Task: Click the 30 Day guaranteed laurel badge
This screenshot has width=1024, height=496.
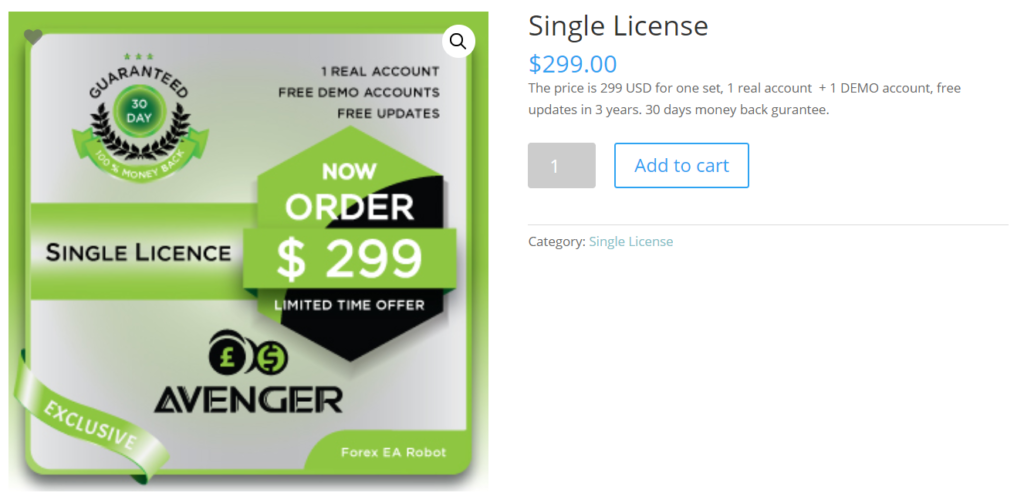Action: [x=140, y=117]
